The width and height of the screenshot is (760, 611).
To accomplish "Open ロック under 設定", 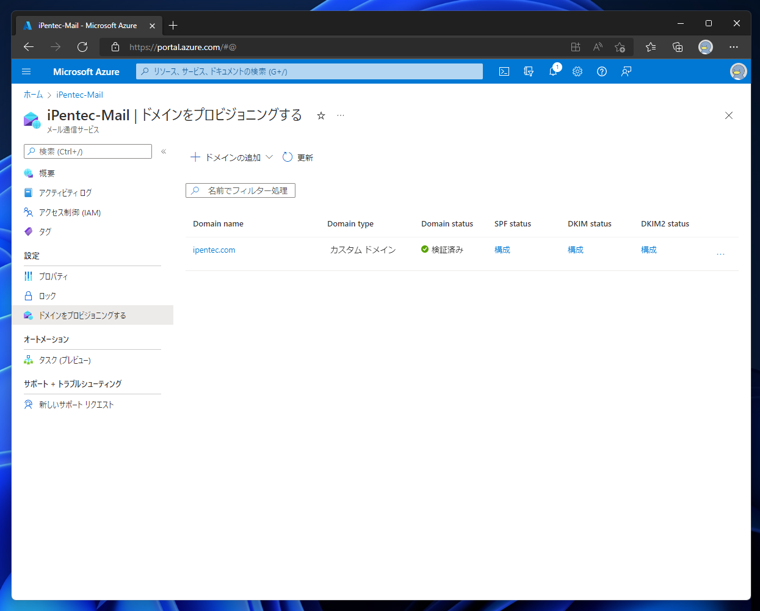I will [47, 296].
